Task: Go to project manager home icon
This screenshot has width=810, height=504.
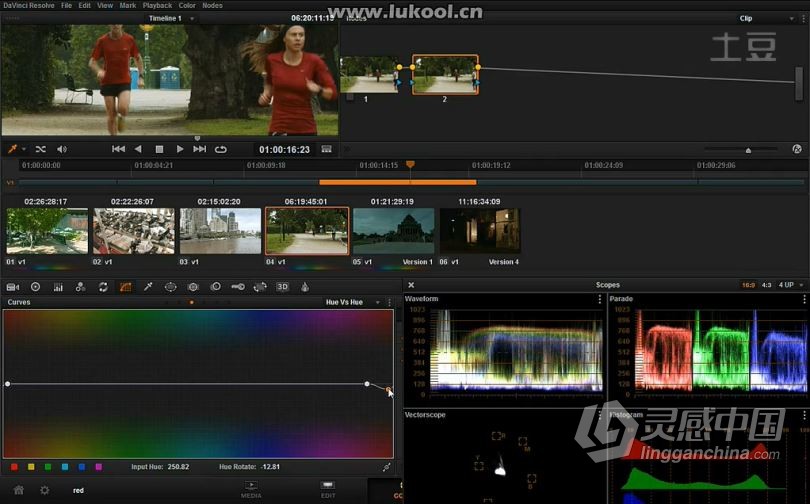Action: tap(19, 490)
